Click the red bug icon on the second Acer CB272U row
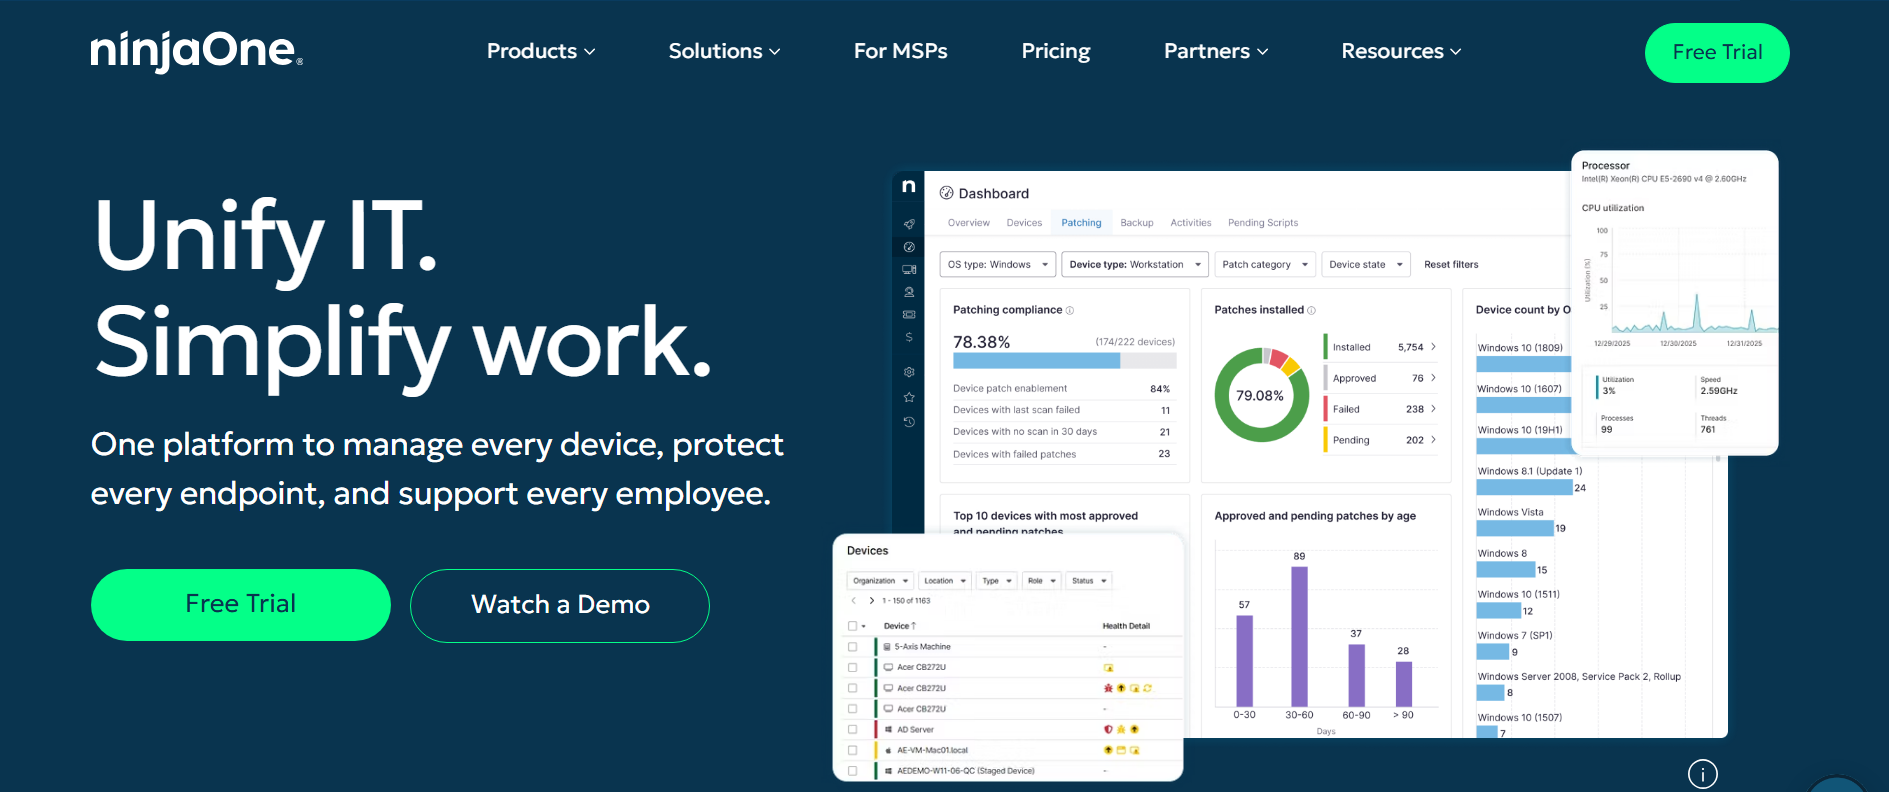The image size is (1889, 792). pyautogui.click(x=1108, y=688)
